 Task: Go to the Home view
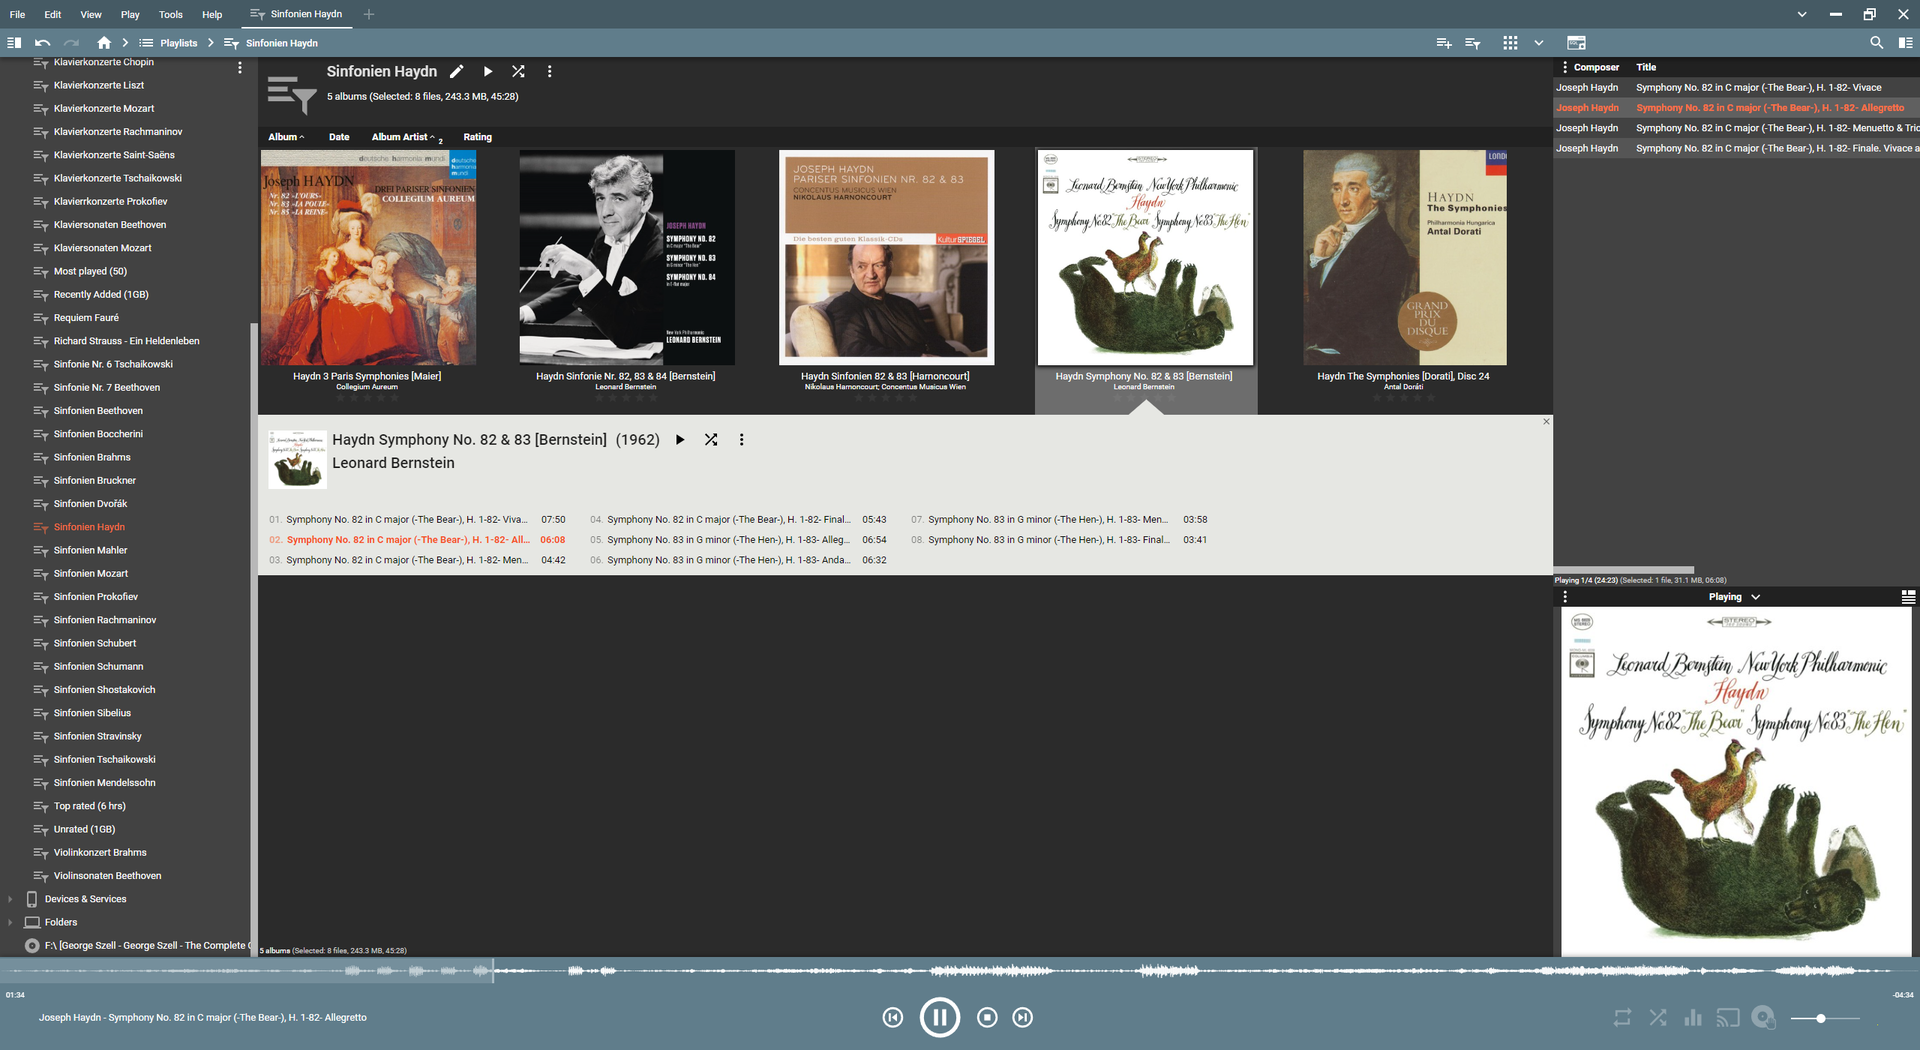click(x=104, y=43)
